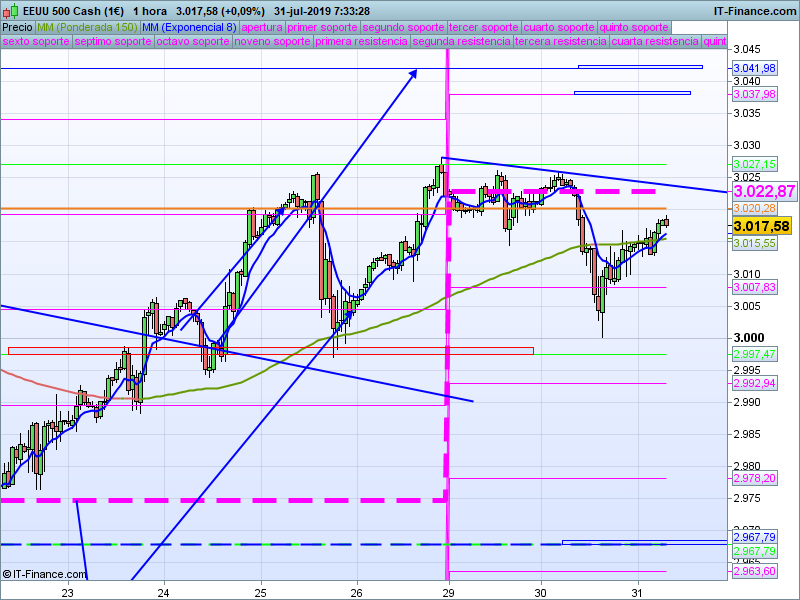Screen dimensions: 800x600
Task: Click the green 3.027,15 price level tag
Action: pyautogui.click(x=754, y=164)
